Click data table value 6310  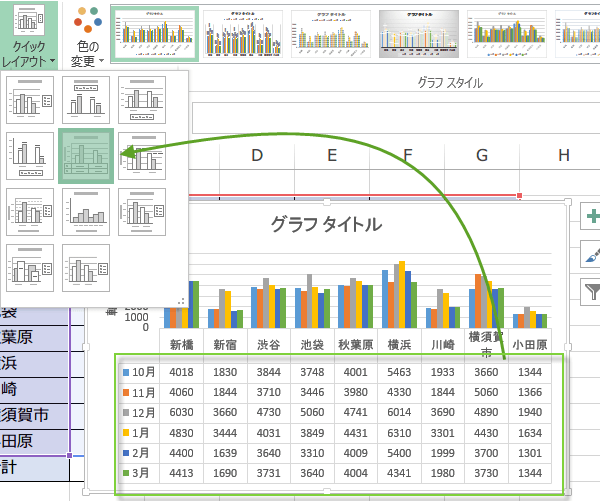(399, 433)
